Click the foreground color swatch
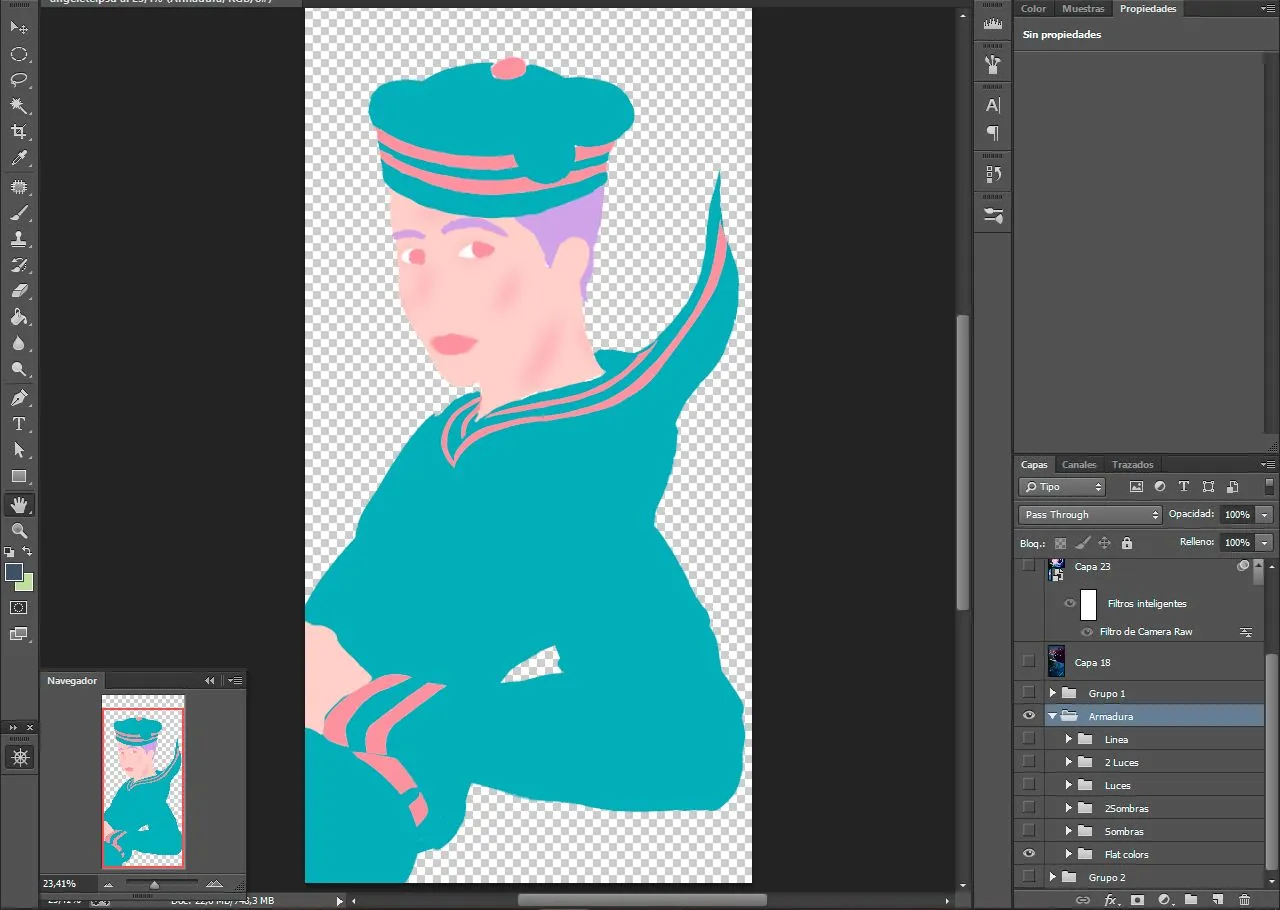This screenshot has height=910, width=1280. click(13, 572)
